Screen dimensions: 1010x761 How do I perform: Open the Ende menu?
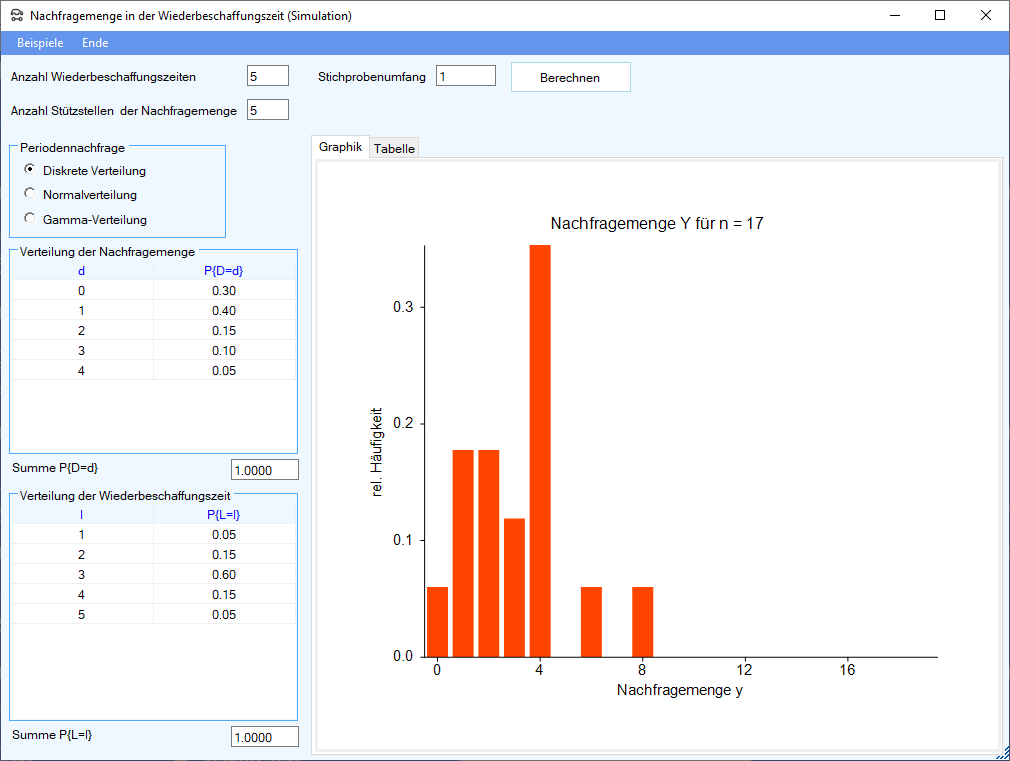[x=95, y=43]
